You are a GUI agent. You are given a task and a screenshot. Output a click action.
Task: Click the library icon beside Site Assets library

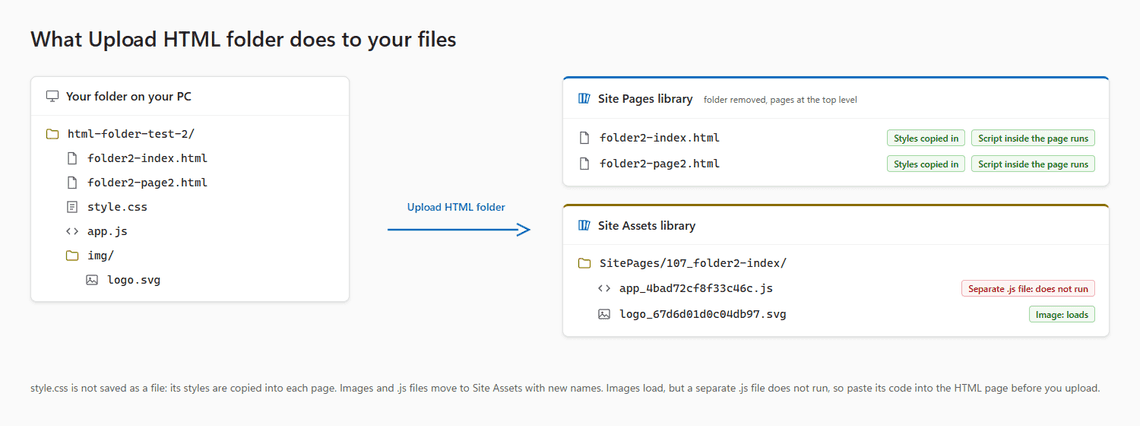[583, 225]
